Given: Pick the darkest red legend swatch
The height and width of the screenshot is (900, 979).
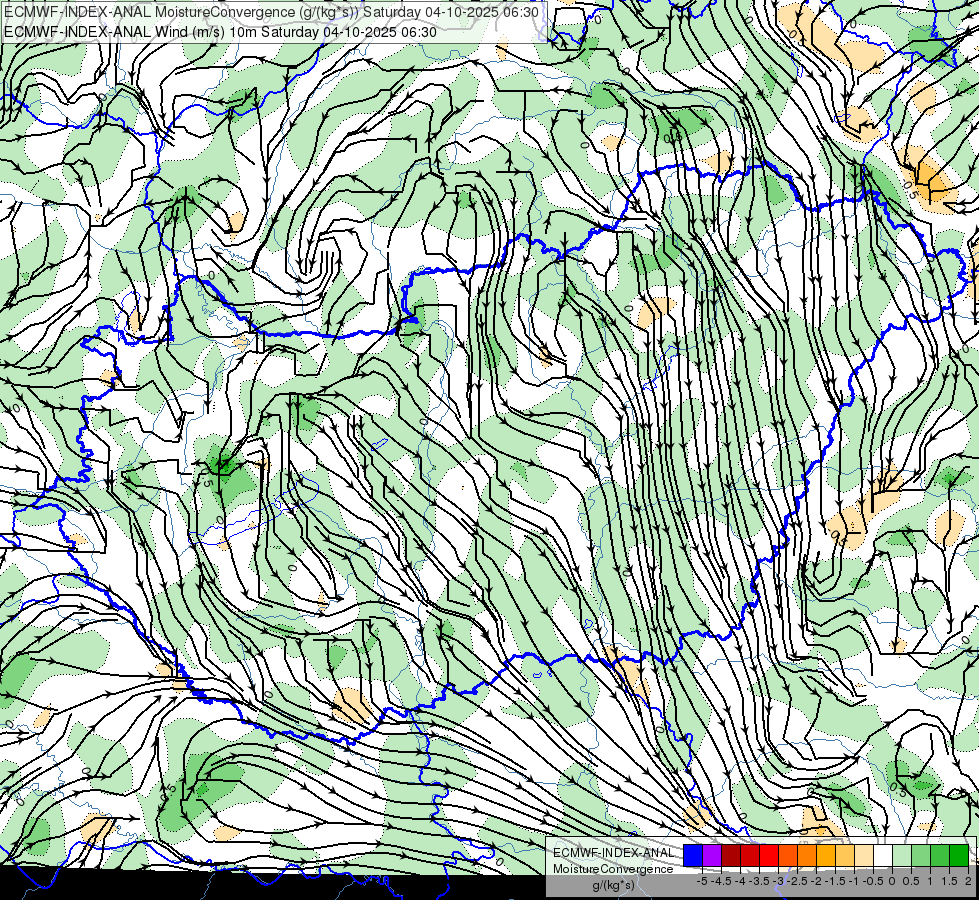Looking at the screenshot, I should click(x=731, y=855).
